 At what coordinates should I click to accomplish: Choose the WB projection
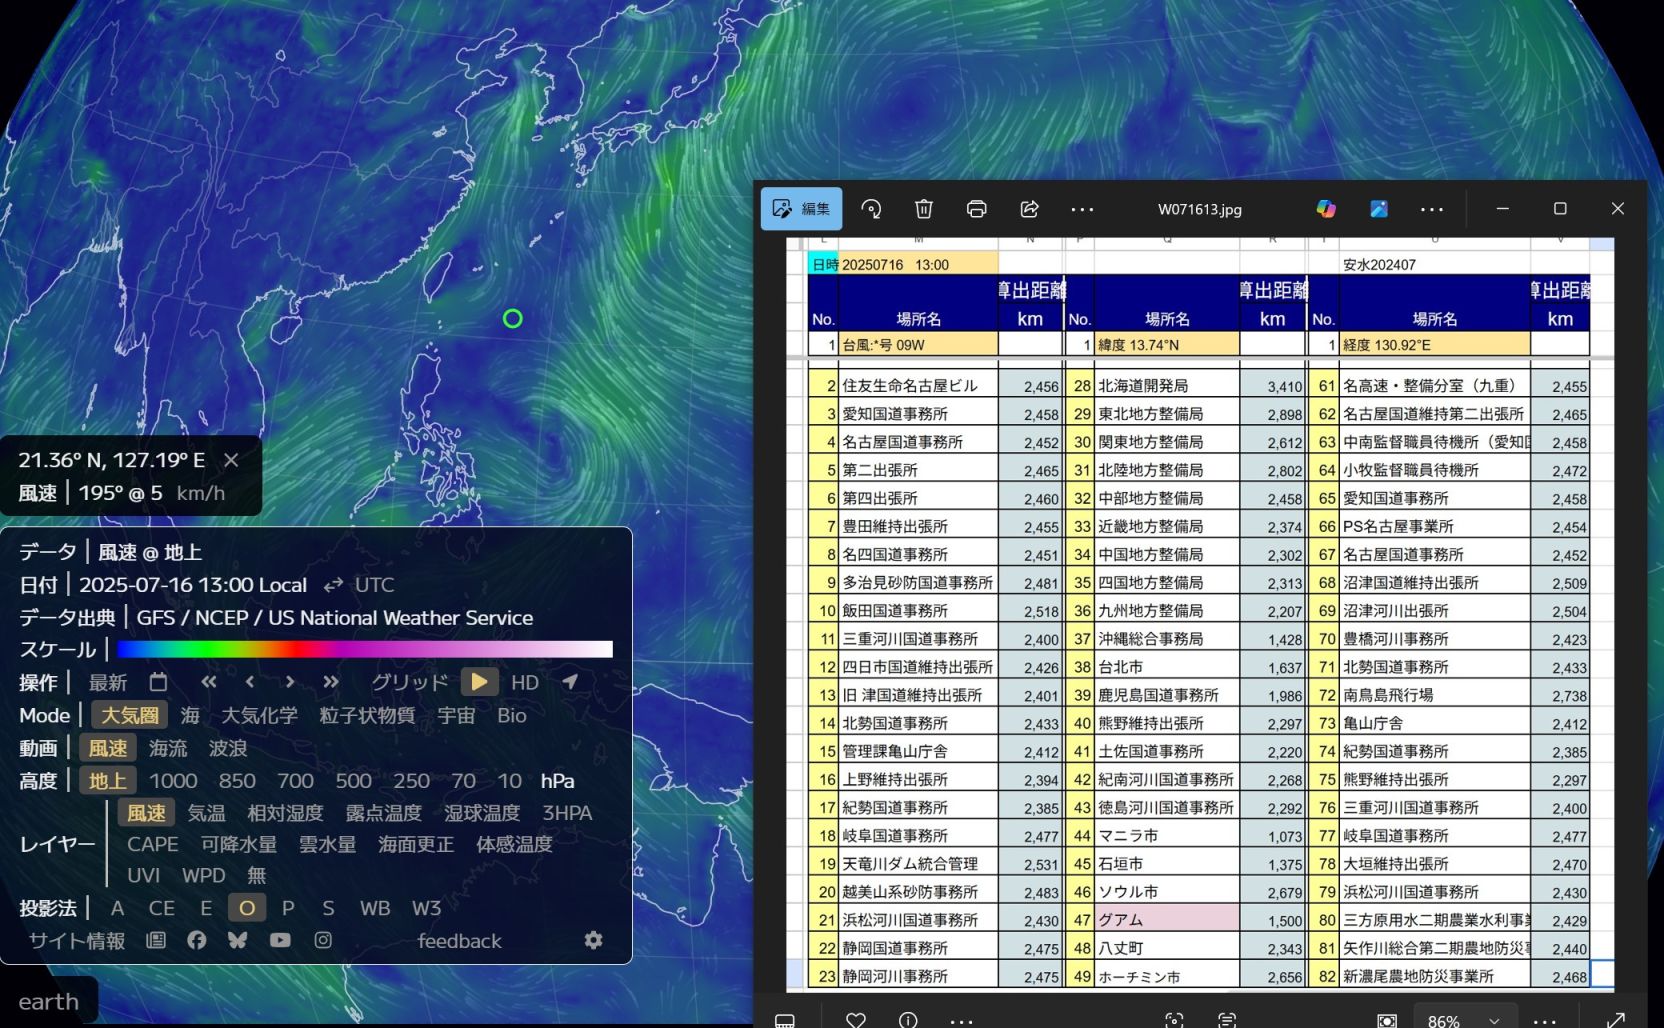pos(375,908)
